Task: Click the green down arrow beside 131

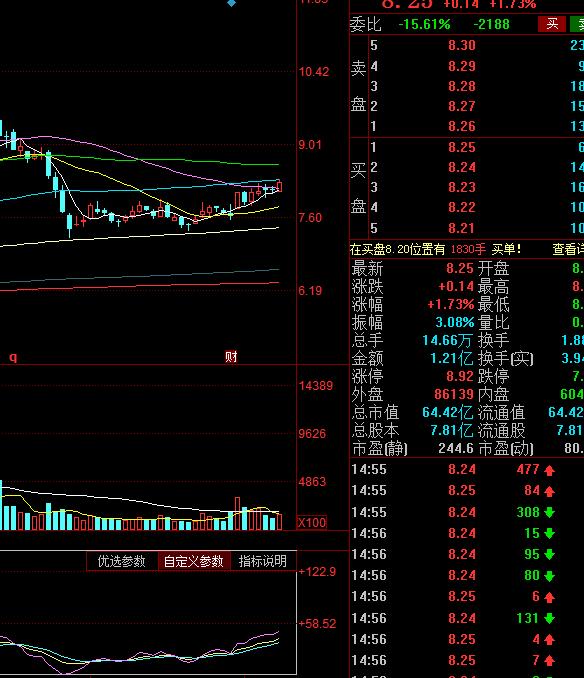Action: pos(549,619)
